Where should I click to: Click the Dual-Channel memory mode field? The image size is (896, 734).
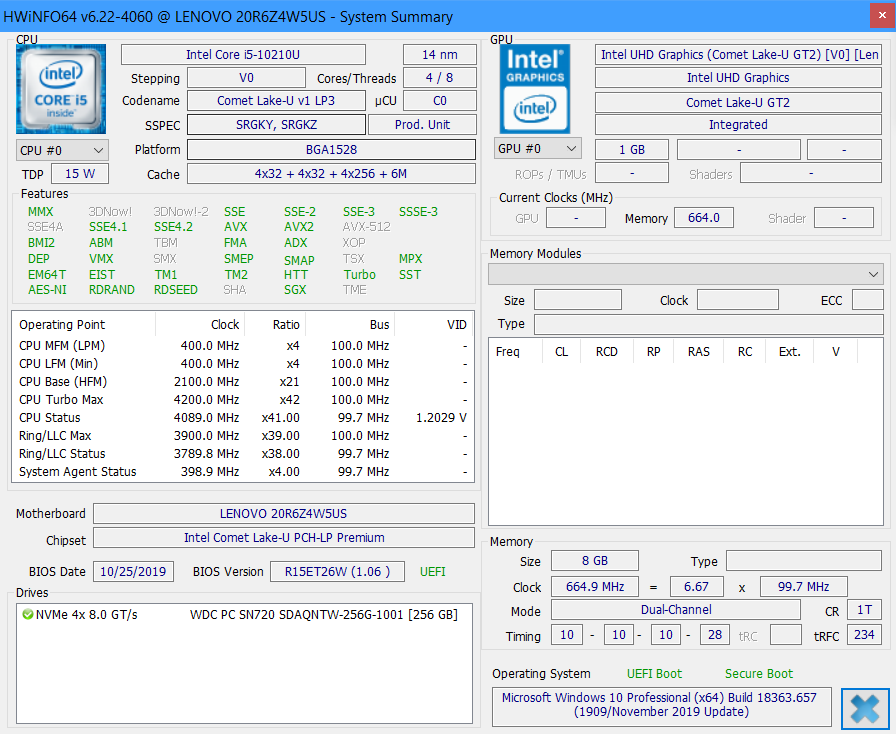(676, 610)
